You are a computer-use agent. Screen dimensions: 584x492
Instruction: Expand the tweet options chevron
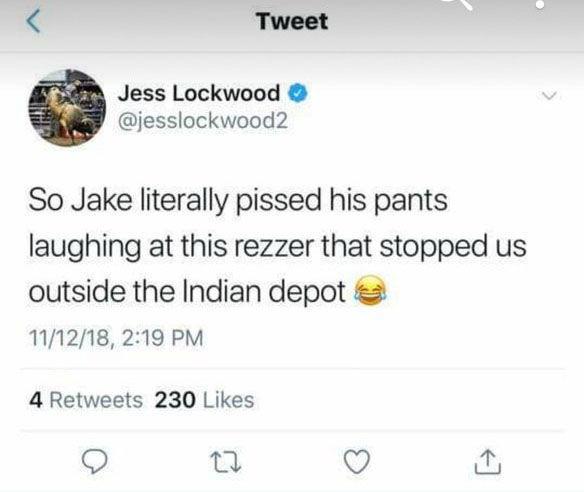(x=549, y=96)
